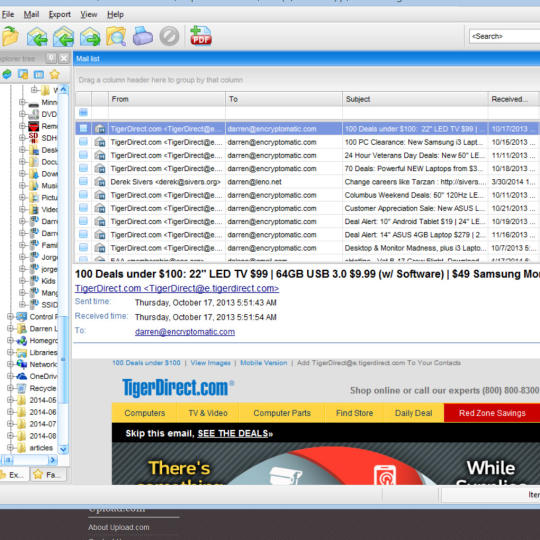Click the Reply toolbar icon
The height and width of the screenshot is (540, 540).
(37, 36)
